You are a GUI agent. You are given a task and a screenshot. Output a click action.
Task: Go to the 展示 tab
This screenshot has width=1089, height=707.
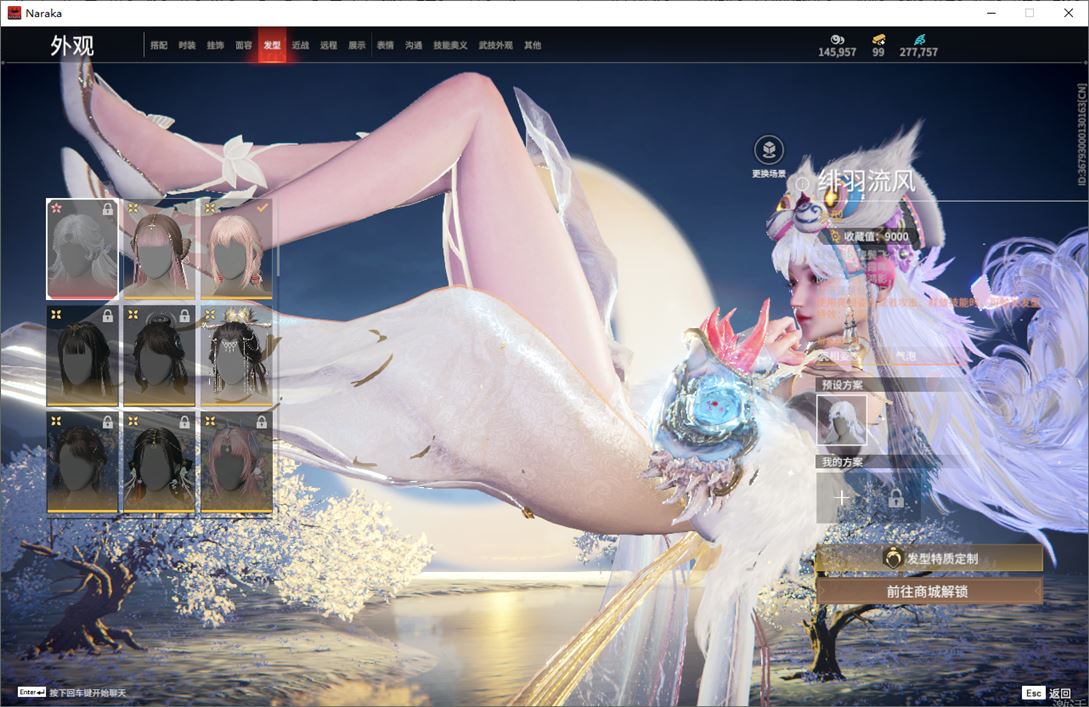(357, 45)
